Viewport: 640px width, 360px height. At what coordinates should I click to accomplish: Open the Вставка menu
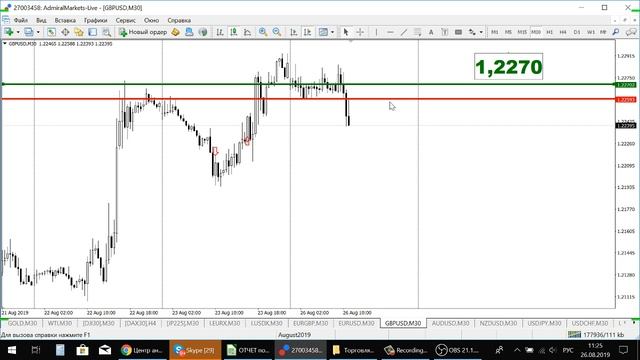click(x=65, y=20)
